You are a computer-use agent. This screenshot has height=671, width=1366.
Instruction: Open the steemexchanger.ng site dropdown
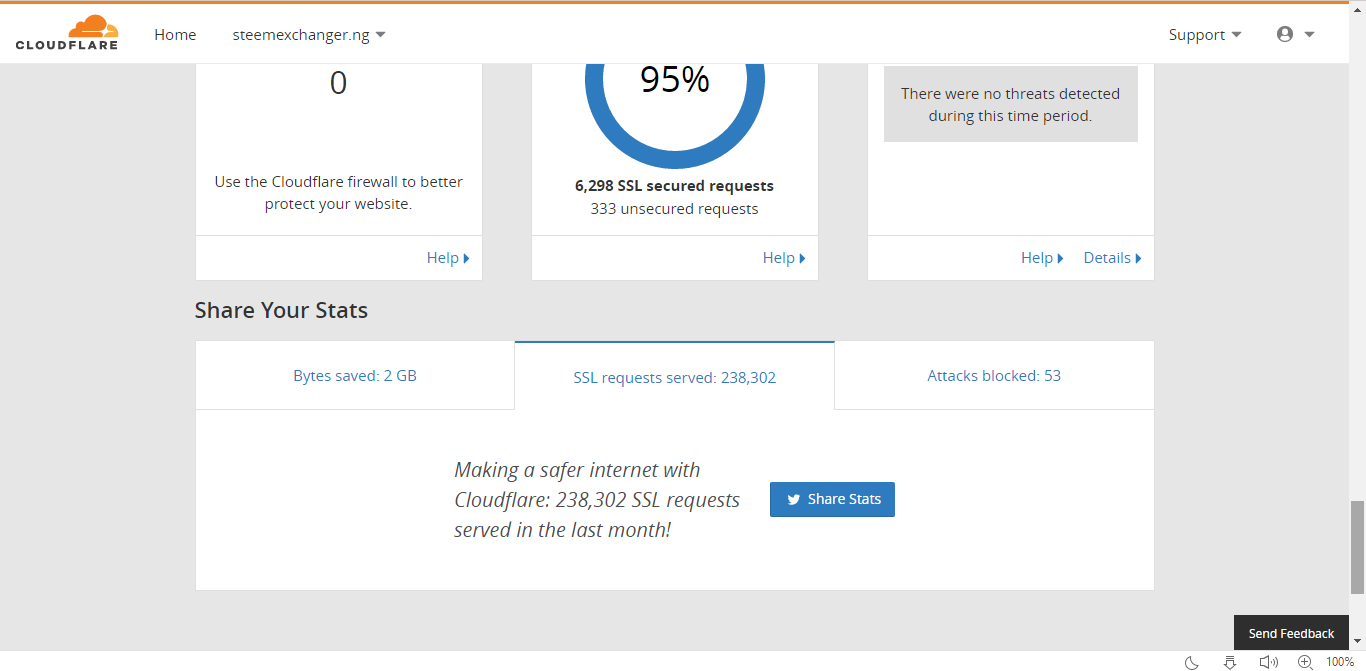309,35
